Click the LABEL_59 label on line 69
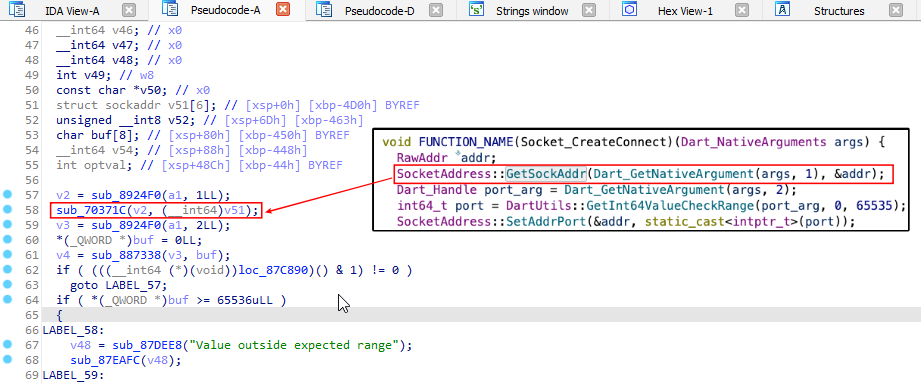 pos(70,375)
